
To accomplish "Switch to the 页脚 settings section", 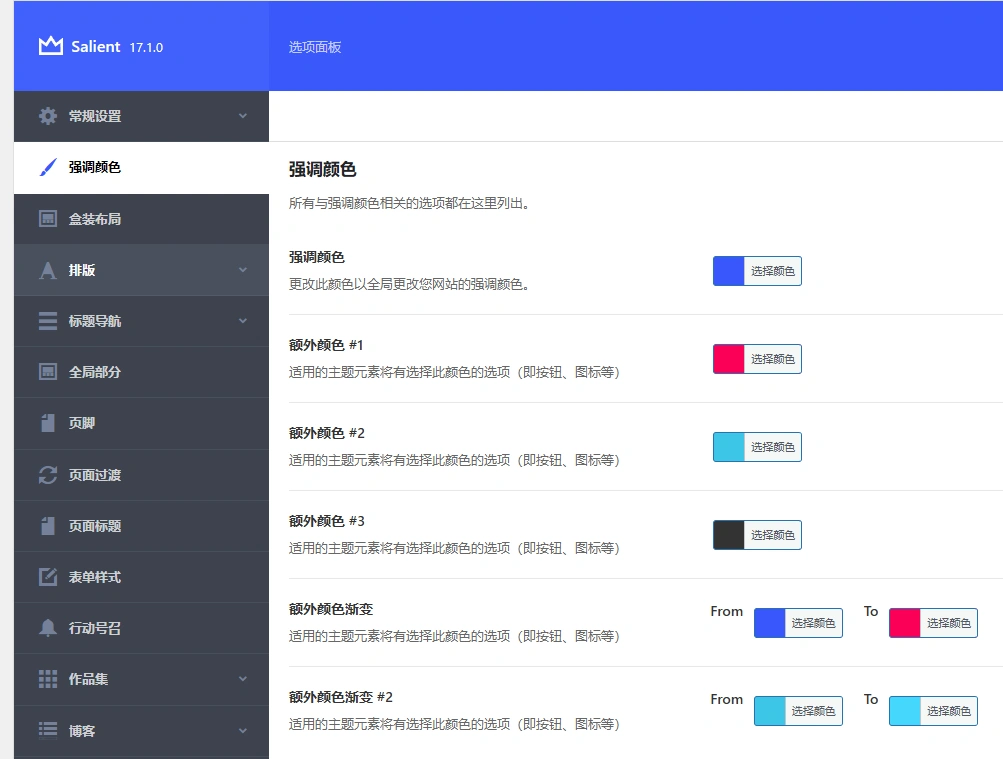I will point(120,423).
